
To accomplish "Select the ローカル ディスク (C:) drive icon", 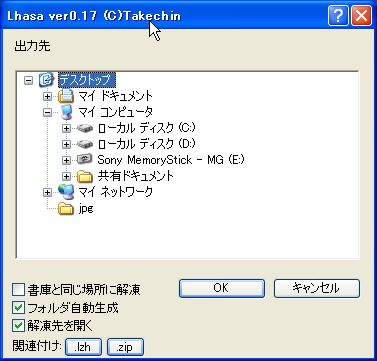I will [x=85, y=128].
